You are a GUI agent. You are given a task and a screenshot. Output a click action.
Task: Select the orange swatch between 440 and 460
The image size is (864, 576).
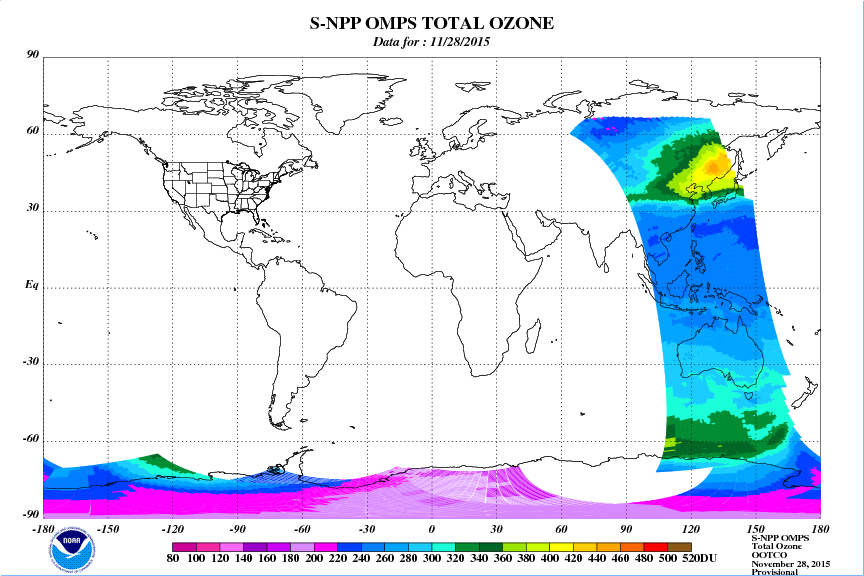point(609,547)
